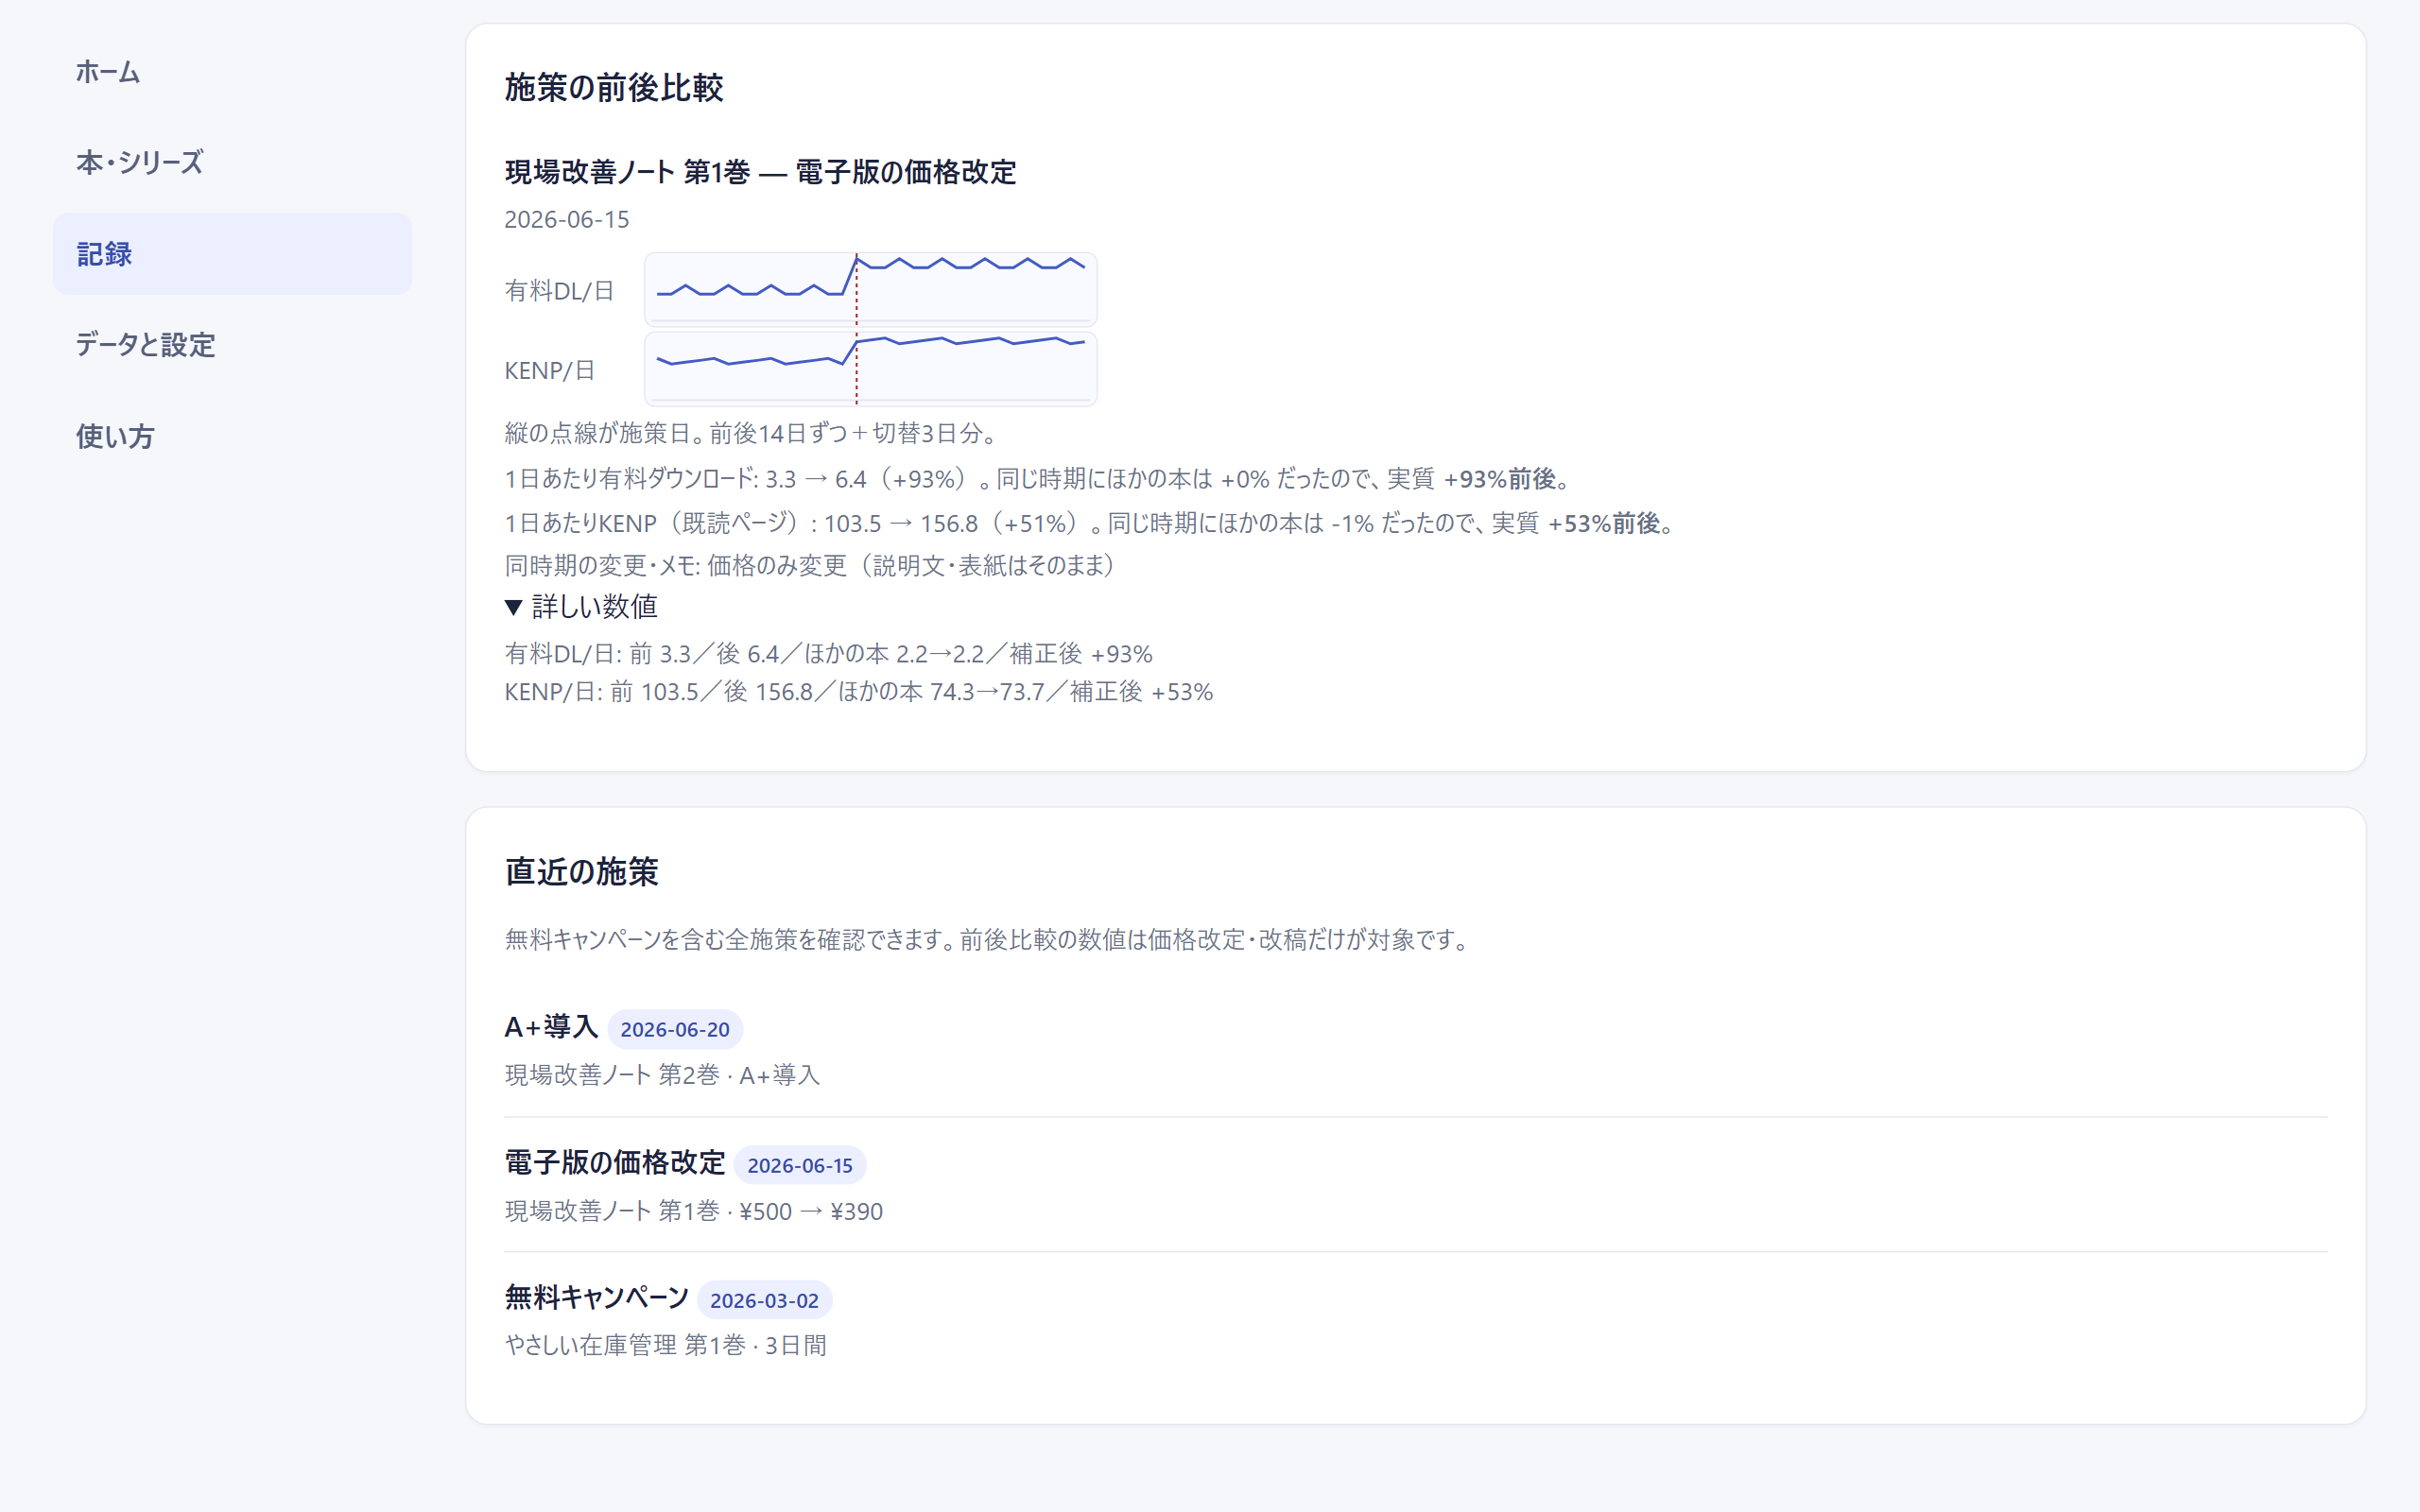Click the +93%前後 result text
This screenshot has height=1512, width=2420.
point(1500,479)
